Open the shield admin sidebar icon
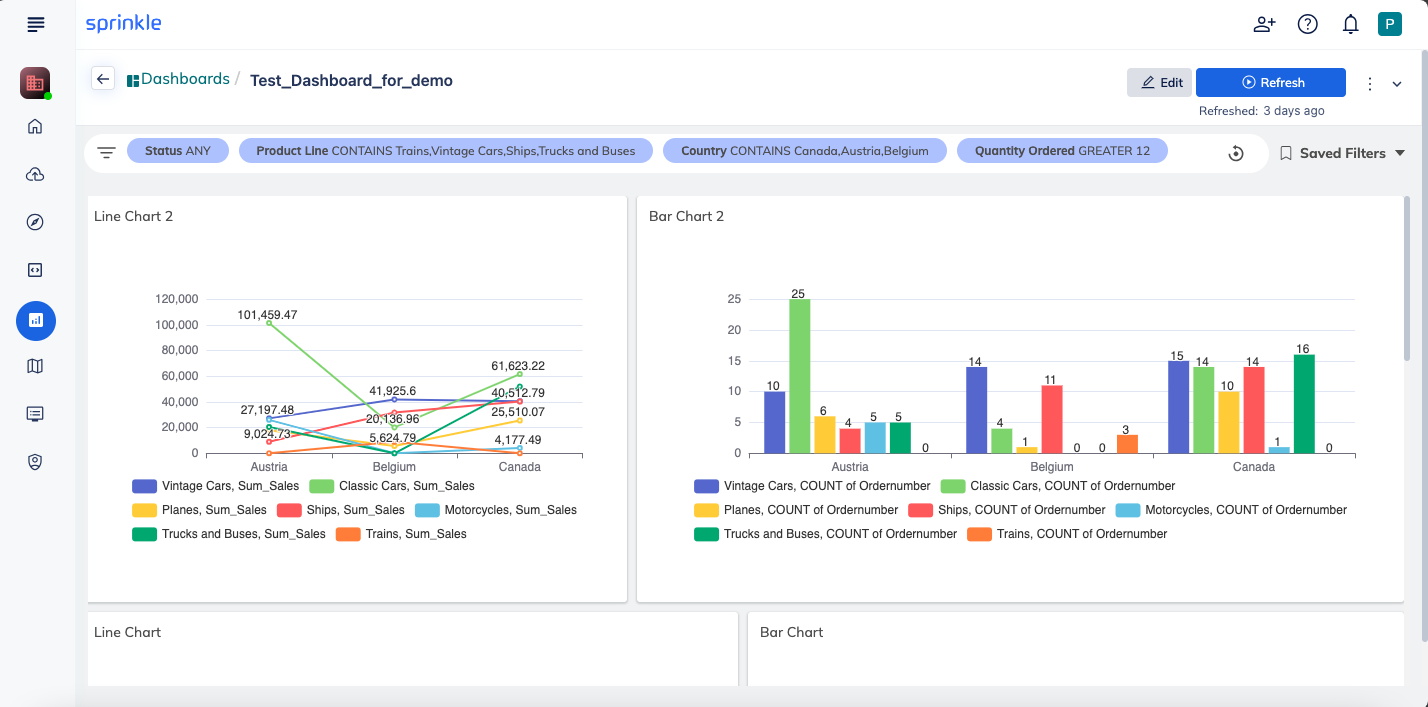 35,461
